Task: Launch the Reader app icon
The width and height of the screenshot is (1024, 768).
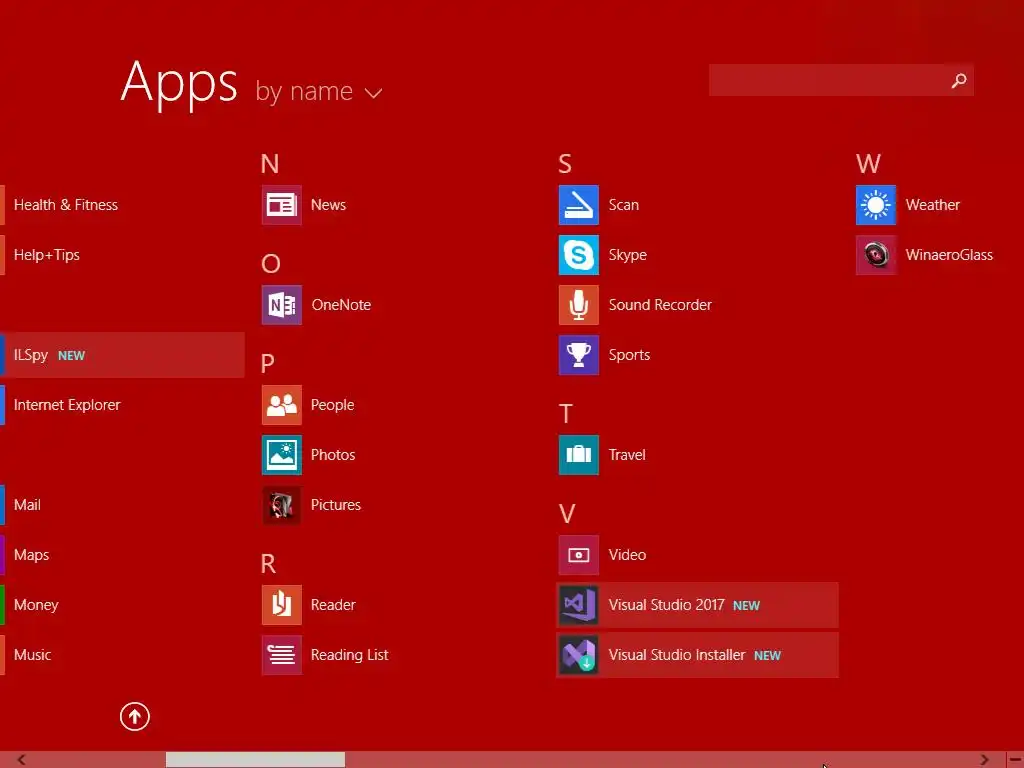Action: [281, 605]
